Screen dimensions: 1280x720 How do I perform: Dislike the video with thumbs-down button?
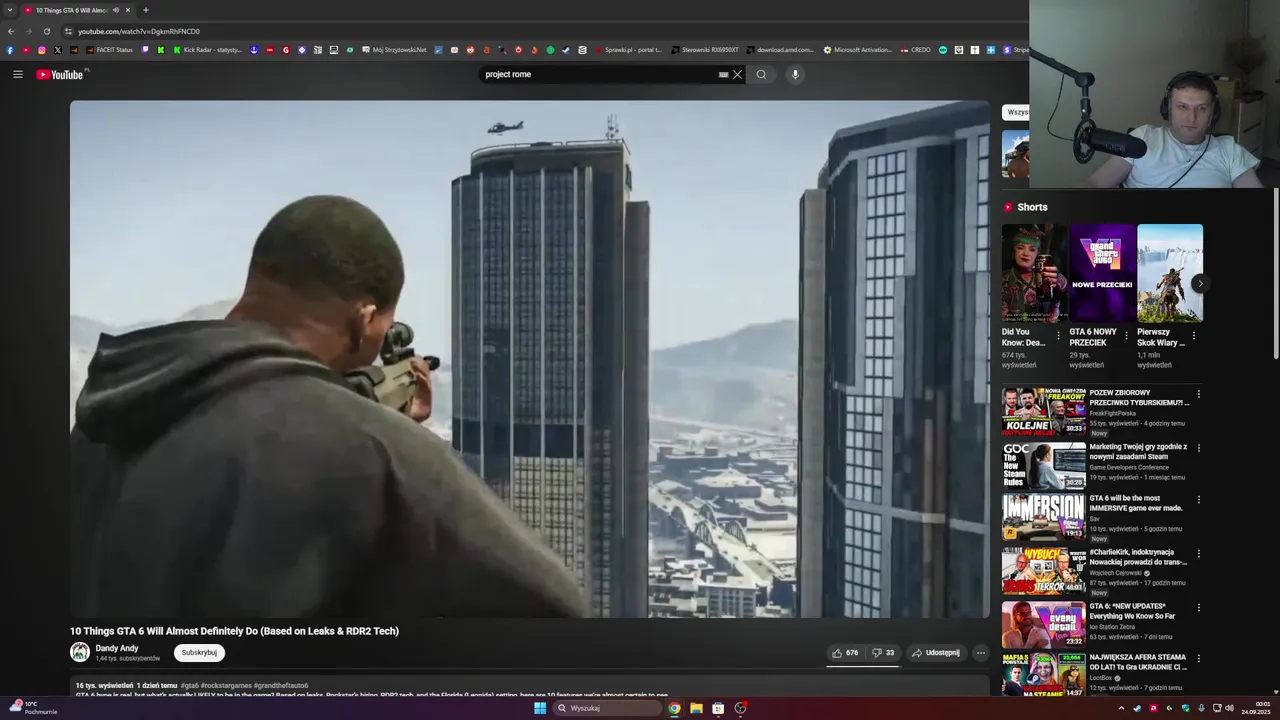(883, 653)
